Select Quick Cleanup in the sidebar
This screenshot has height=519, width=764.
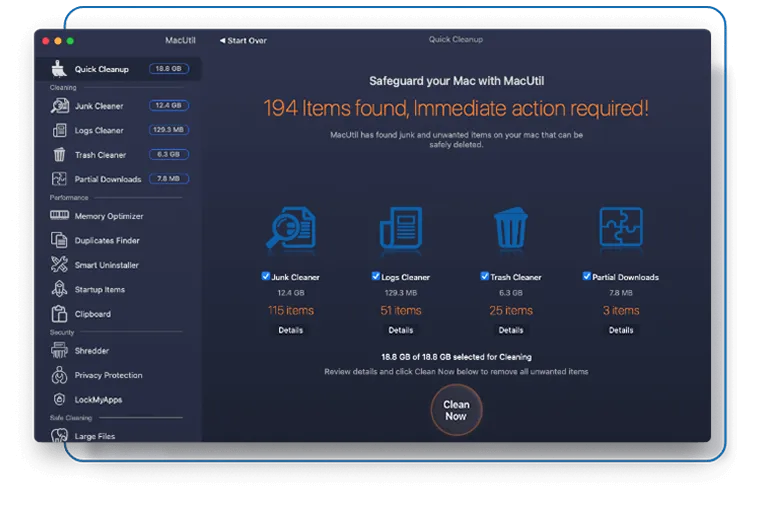click(101, 69)
